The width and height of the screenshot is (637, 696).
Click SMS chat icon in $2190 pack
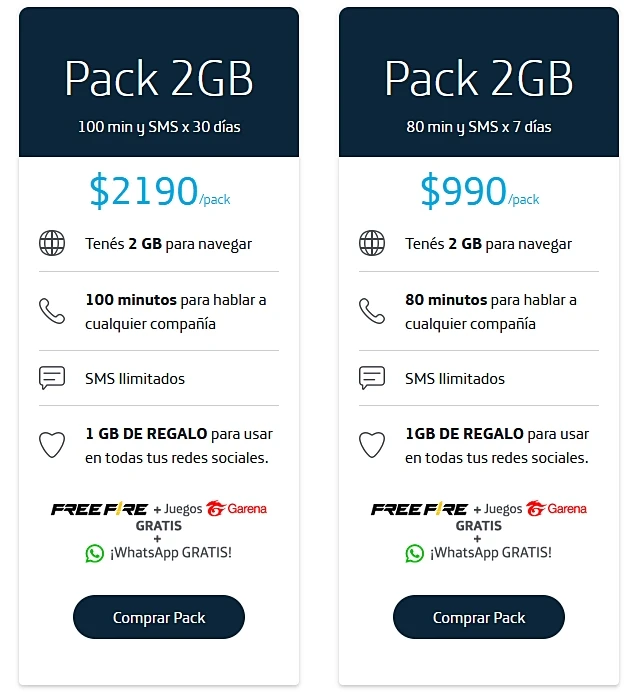[x=52, y=378]
